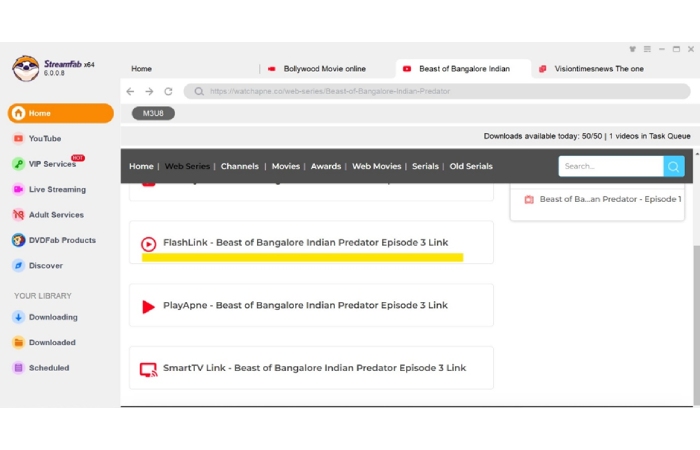Open Serials nav link

point(425,167)
